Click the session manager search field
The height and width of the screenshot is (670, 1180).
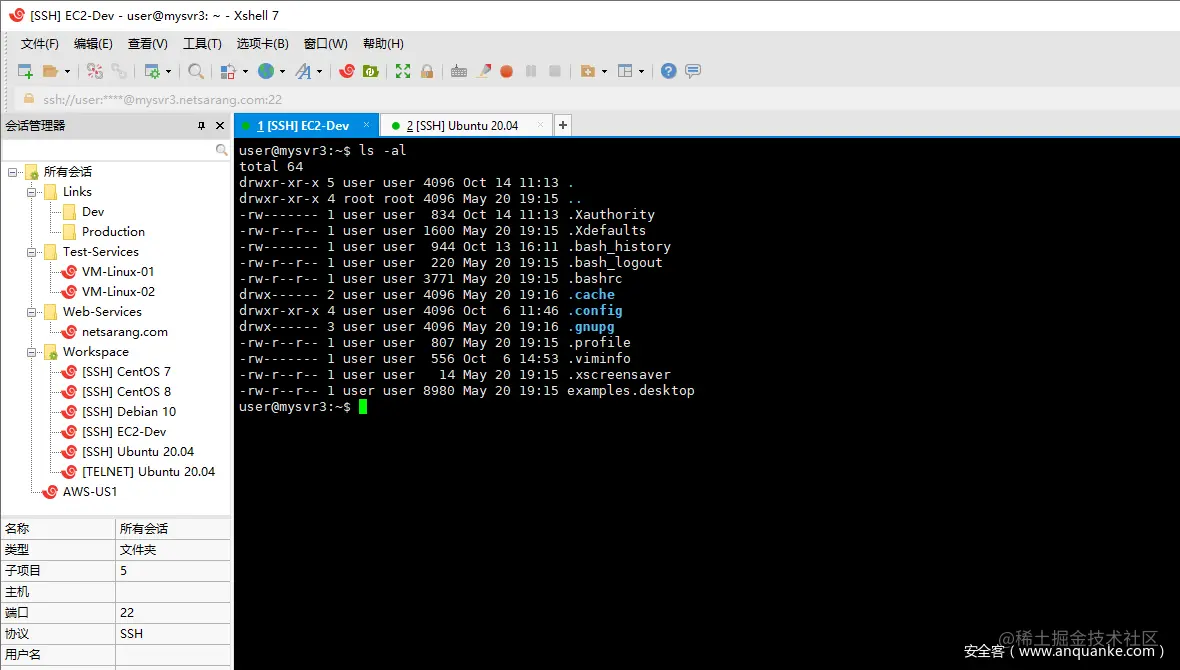pyautogui.click(x=115, y=150)
